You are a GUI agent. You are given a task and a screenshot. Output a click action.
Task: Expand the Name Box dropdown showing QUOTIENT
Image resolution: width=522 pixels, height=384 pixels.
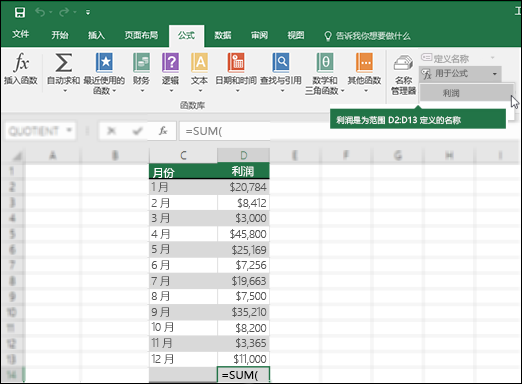69,130
